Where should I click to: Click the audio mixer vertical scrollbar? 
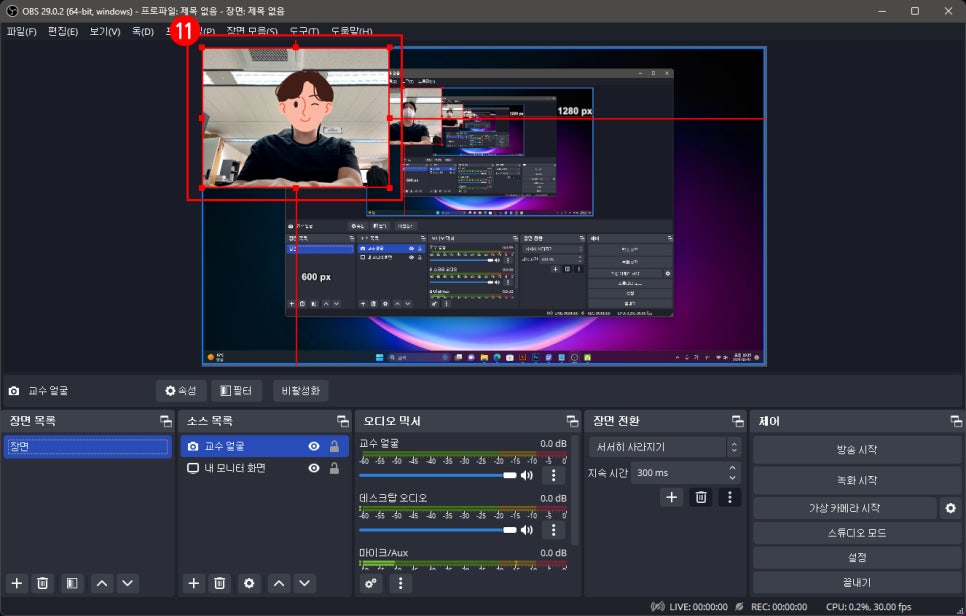574,491
